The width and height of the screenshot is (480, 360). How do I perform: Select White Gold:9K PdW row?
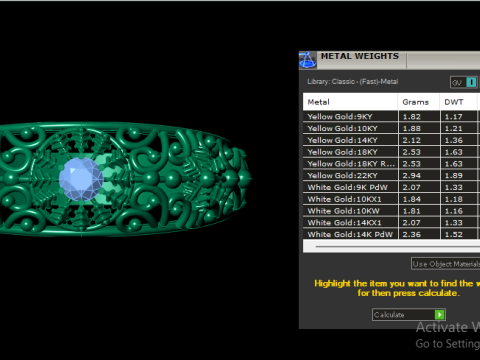(391, 187)
